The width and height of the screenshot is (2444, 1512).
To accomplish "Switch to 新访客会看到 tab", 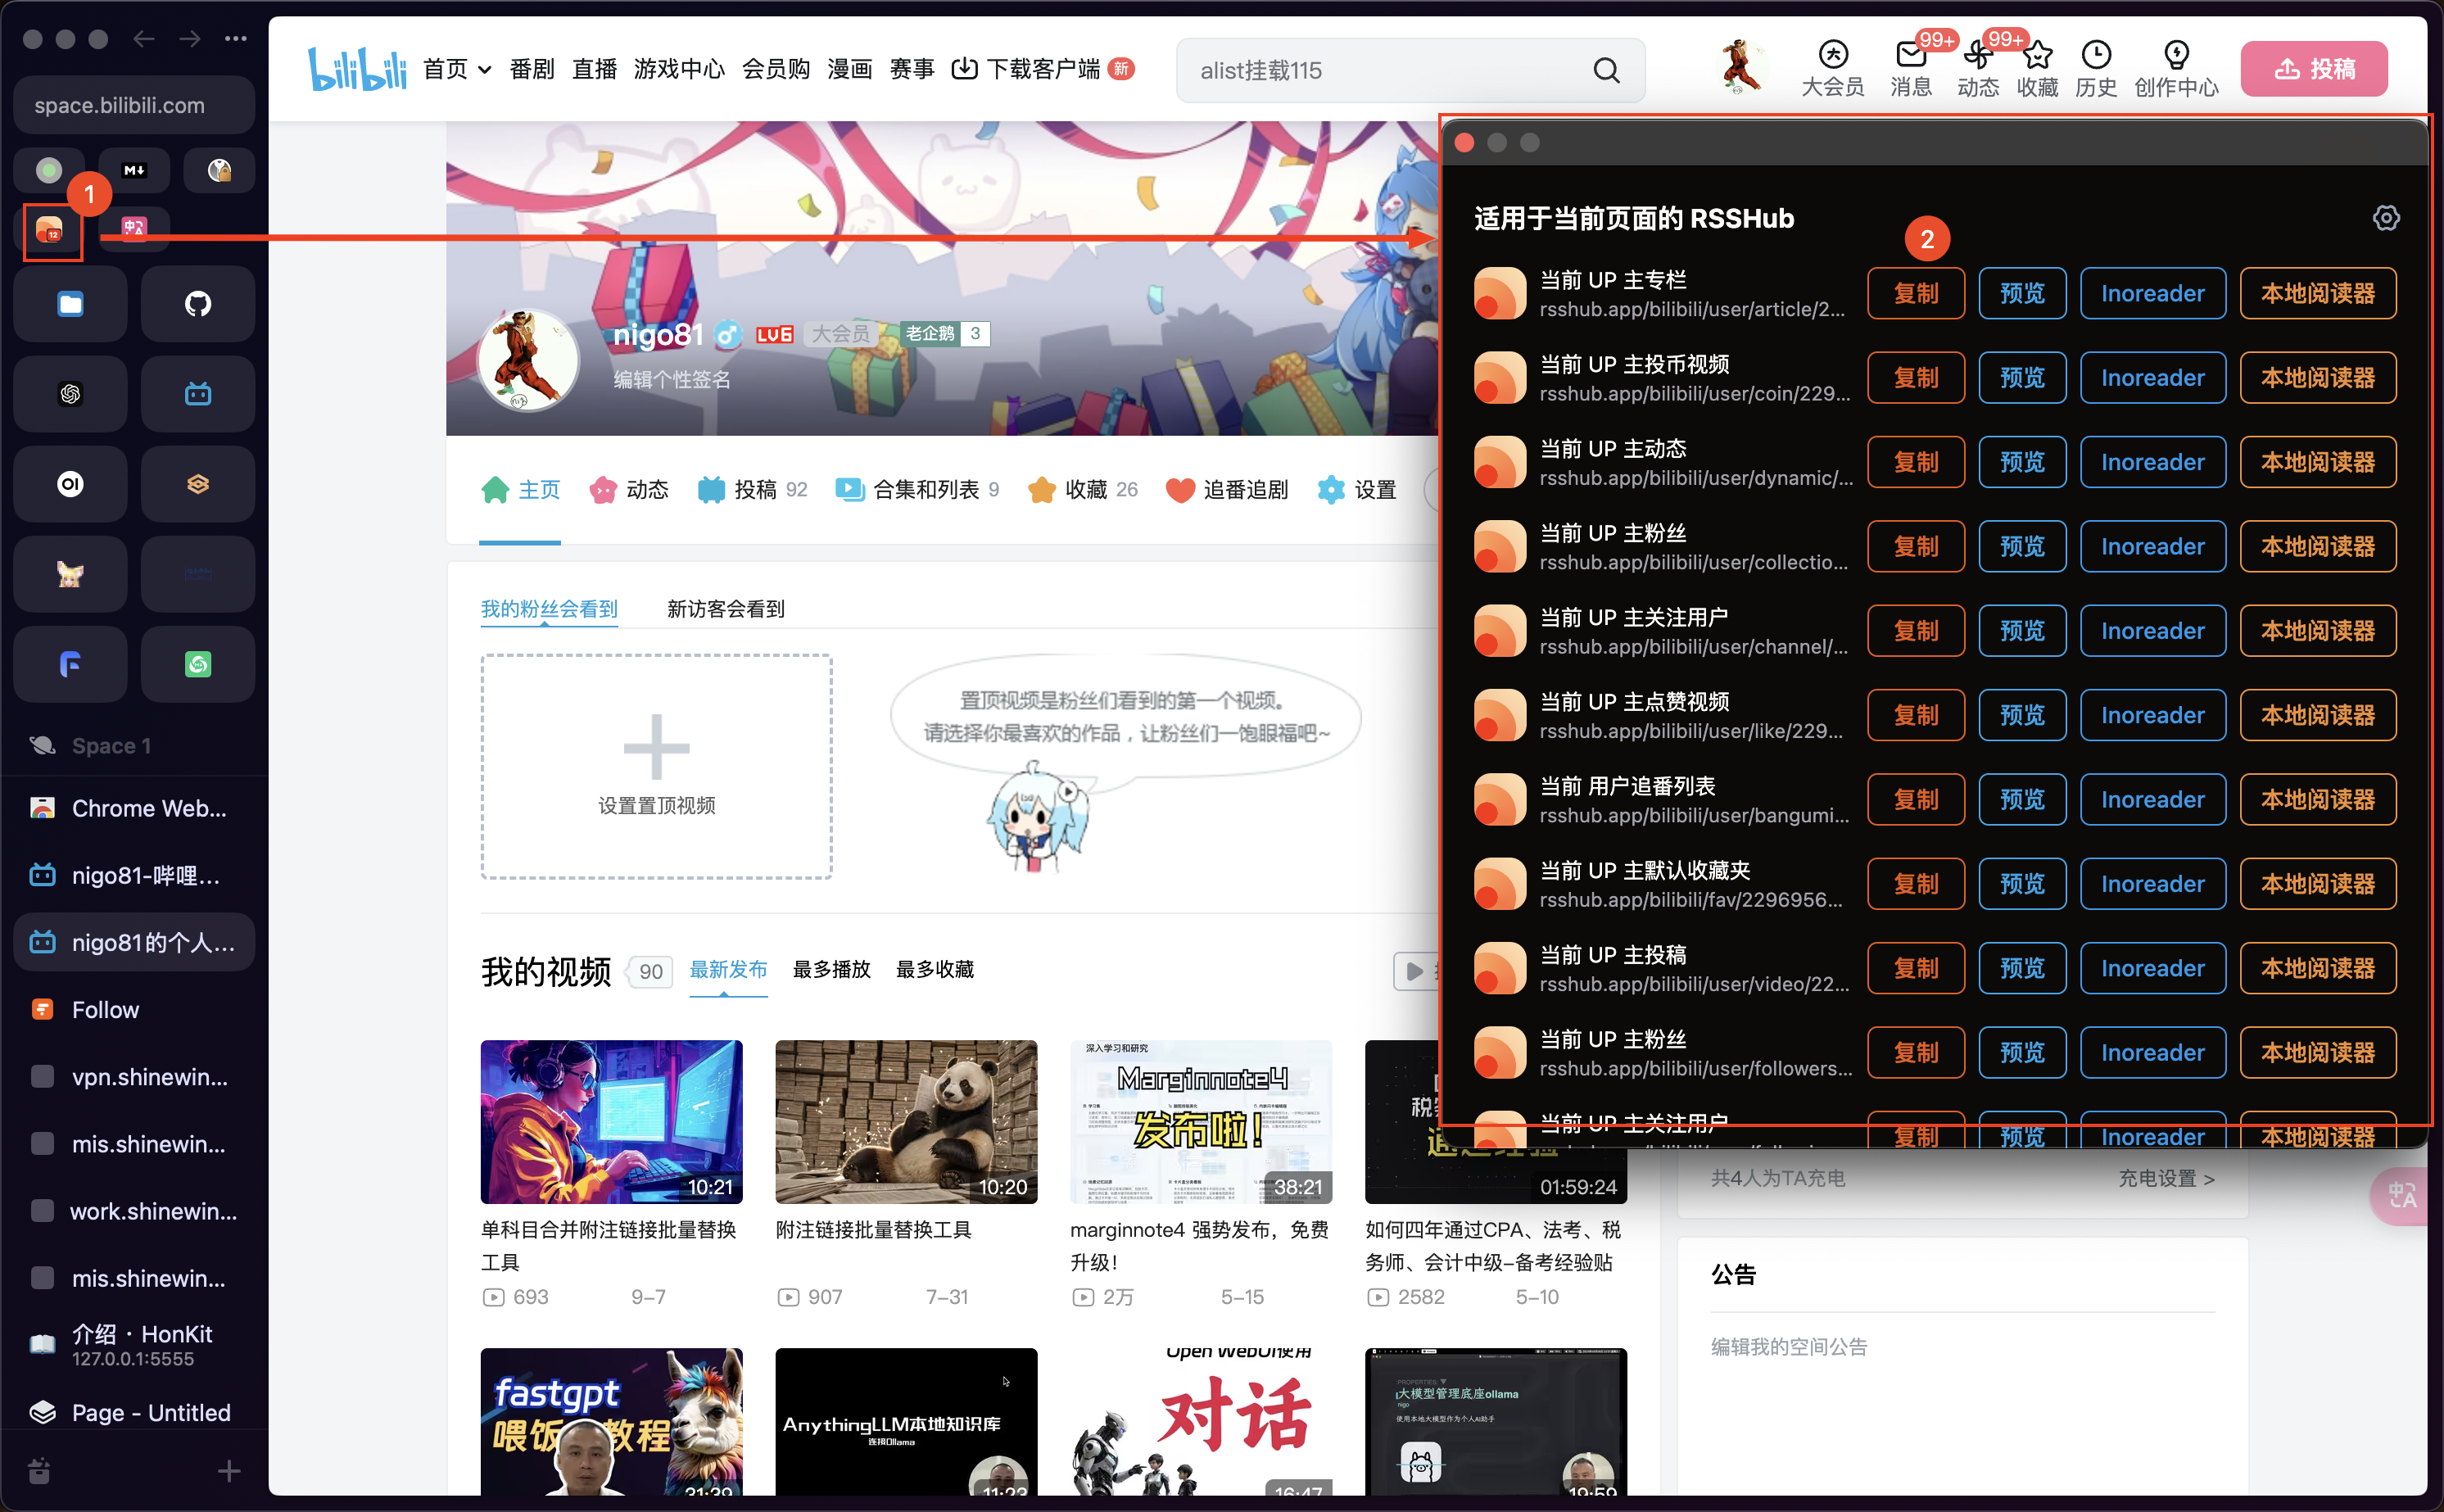I will pyautogui.click(x=725, y=608).
